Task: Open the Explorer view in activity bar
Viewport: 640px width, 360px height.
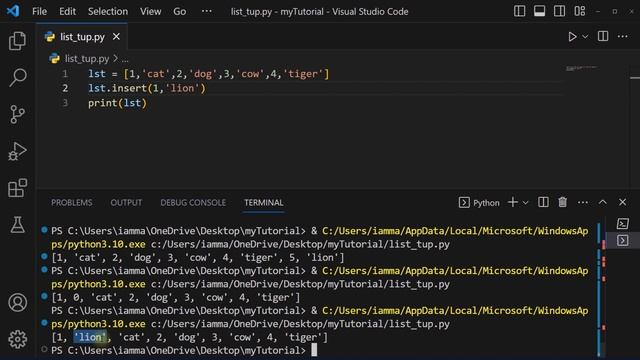Action: coord(18,41)
